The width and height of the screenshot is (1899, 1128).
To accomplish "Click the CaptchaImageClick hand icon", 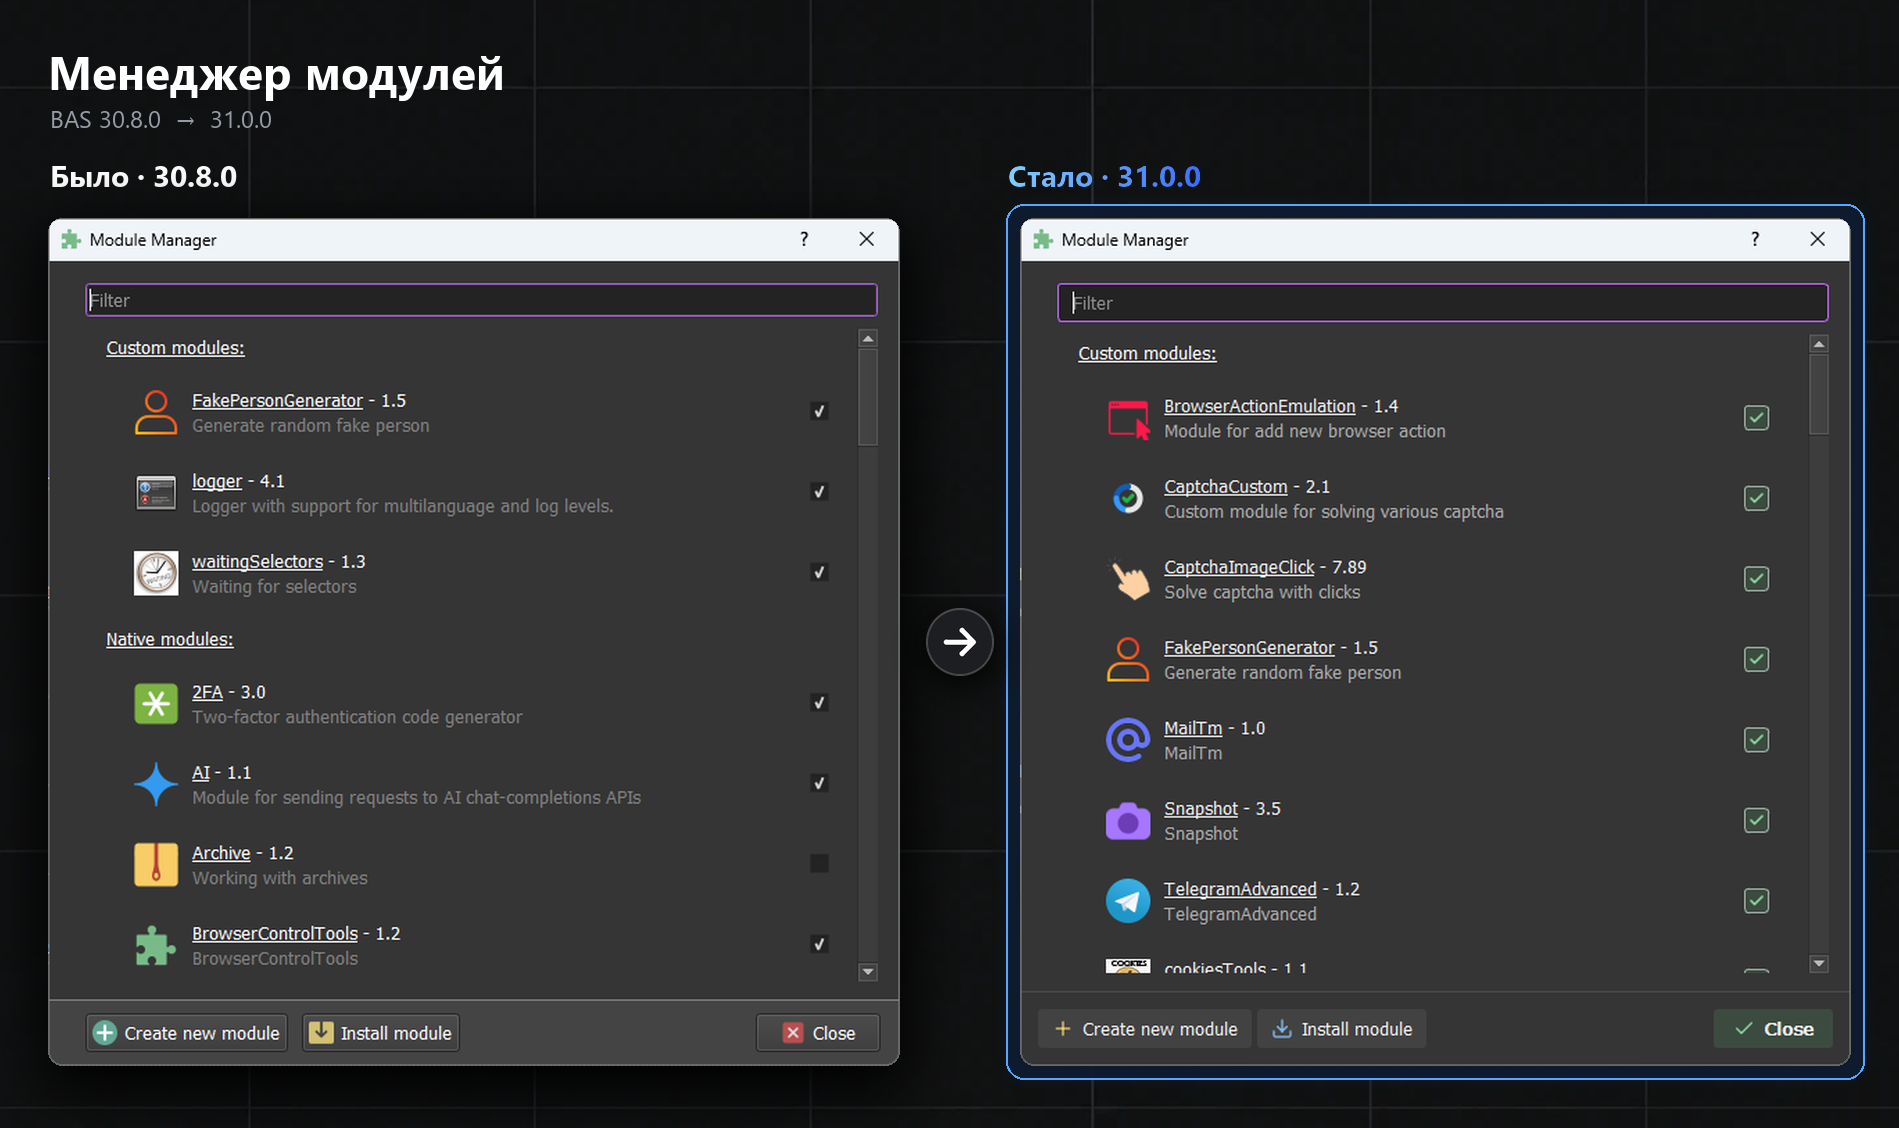I will [1130, 579].
